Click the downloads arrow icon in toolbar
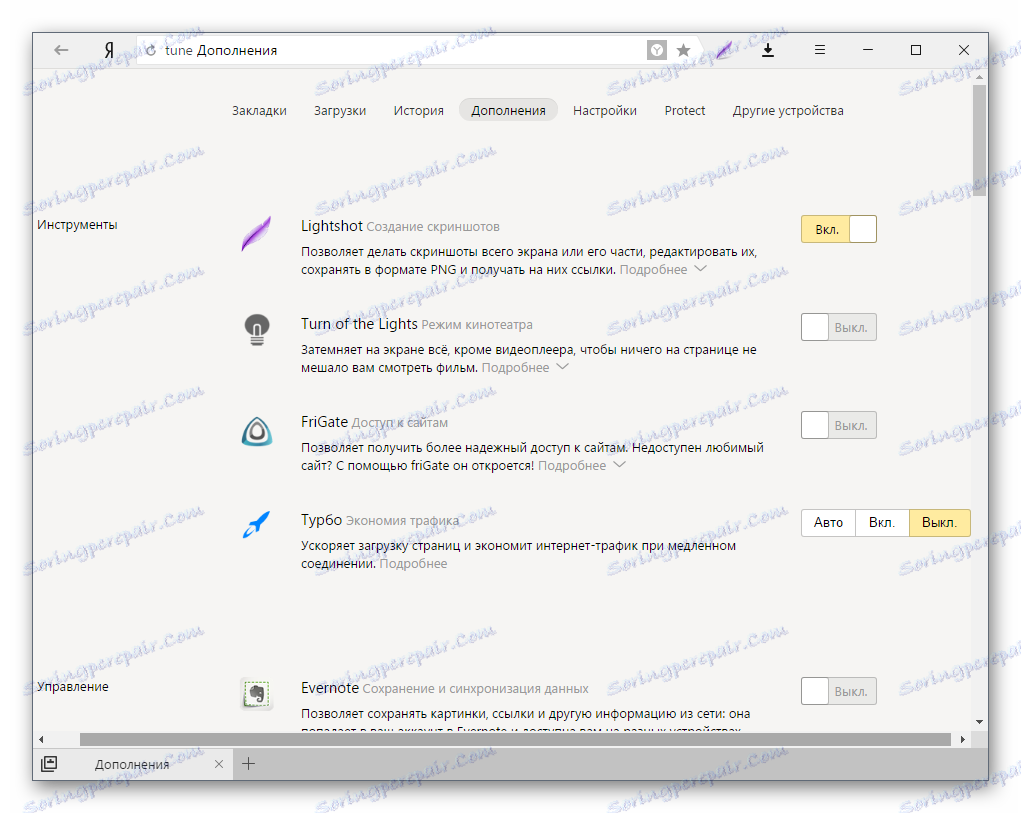 click(768, 49)
